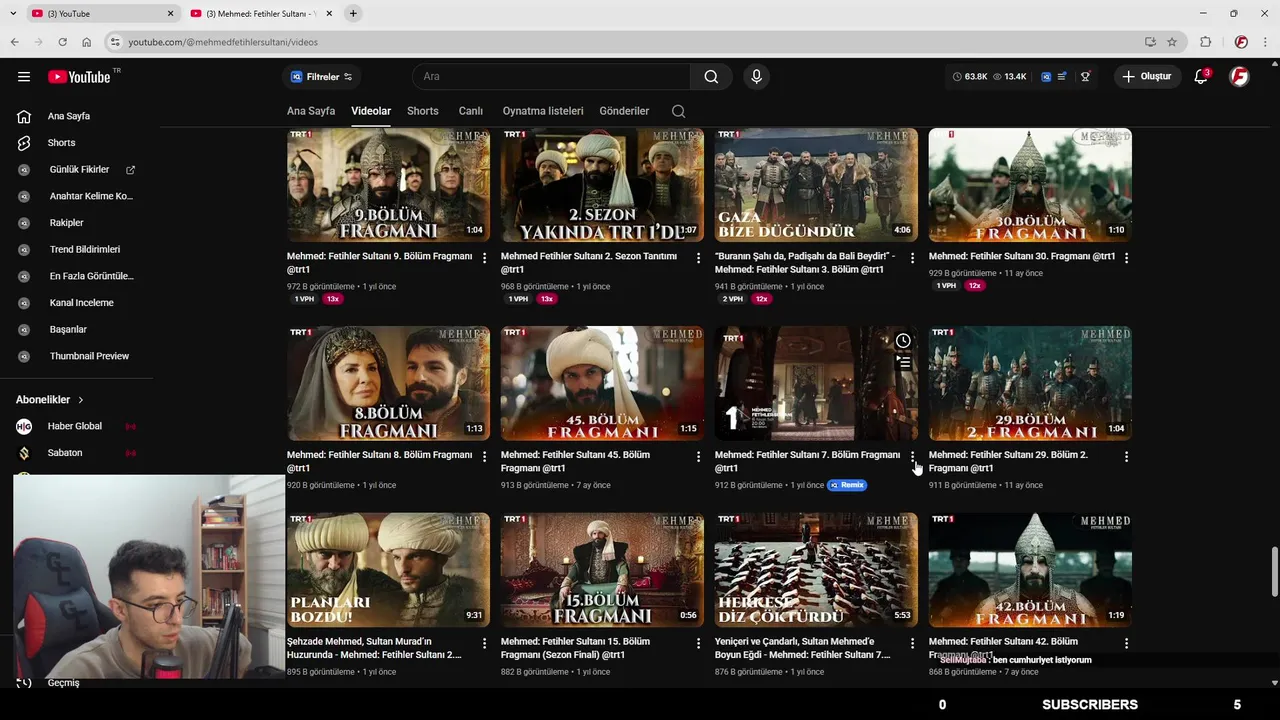Open the Herkese Diz Çöktürdü thumbnail
The image size is (1280, 720).
click(816, 570)
